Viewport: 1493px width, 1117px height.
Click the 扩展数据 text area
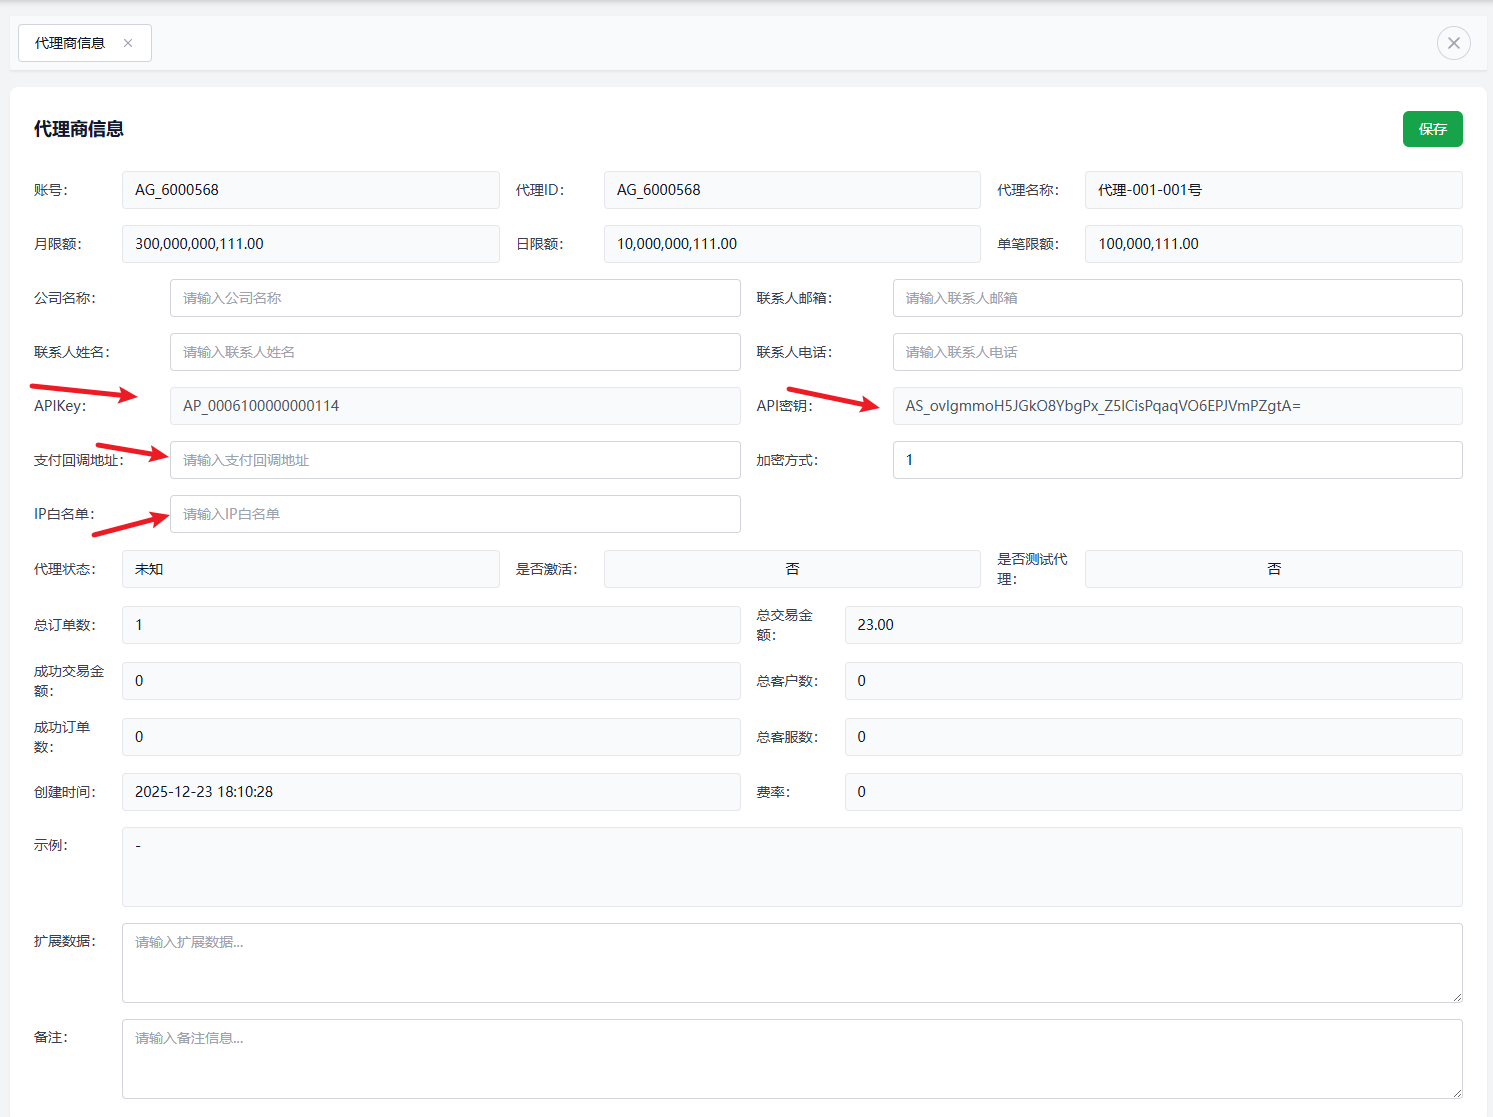click(x=792, y=962)
